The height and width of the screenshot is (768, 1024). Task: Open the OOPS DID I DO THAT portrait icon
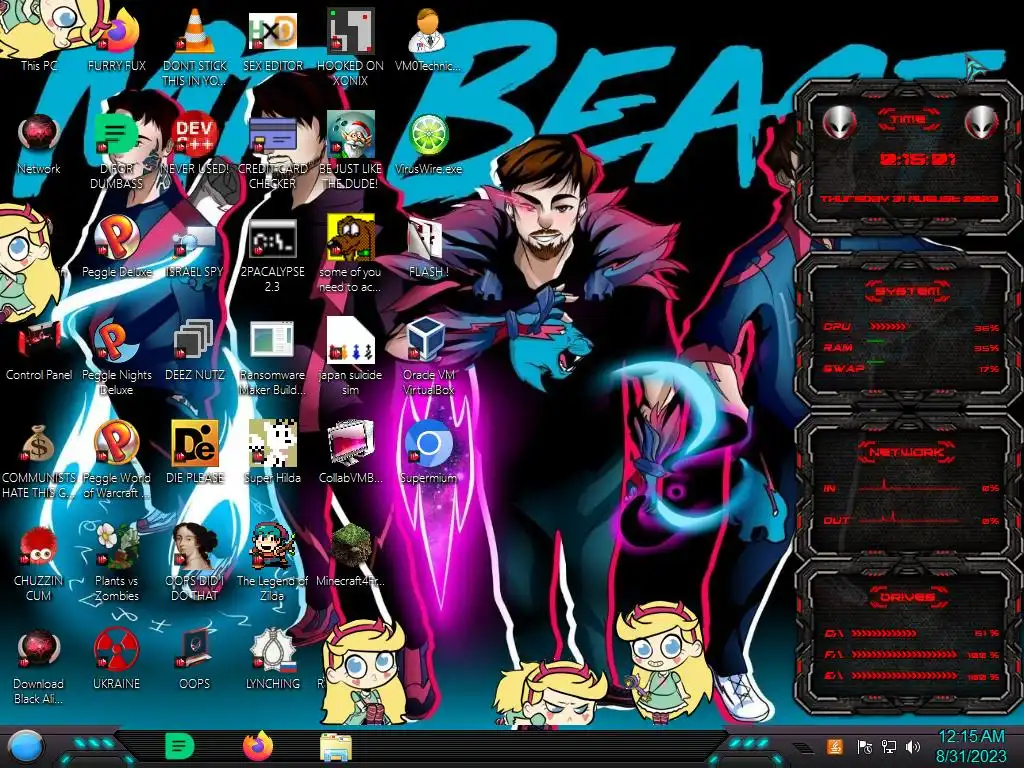coord(195,563)
